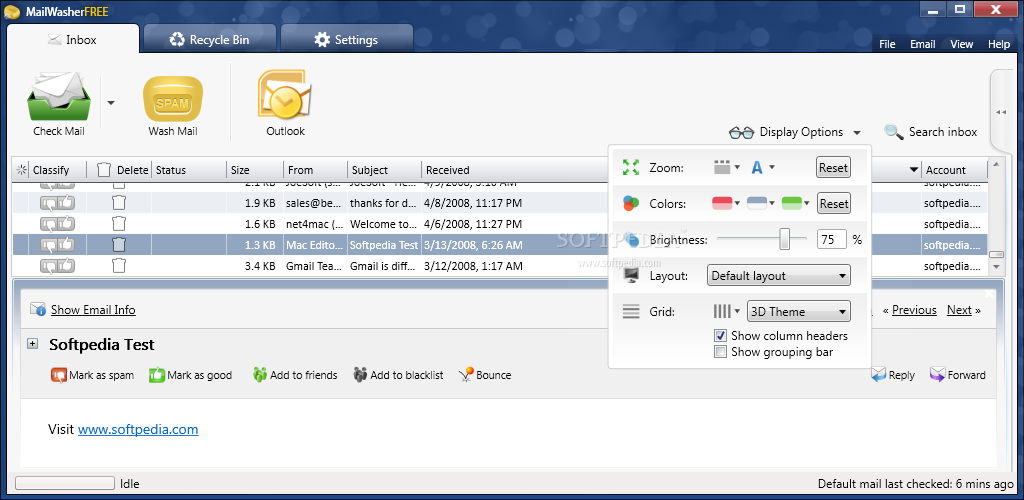Click the Wash Mail spam icon
Viewport: 1024px width, 500px height.
(x=173, y=99)
